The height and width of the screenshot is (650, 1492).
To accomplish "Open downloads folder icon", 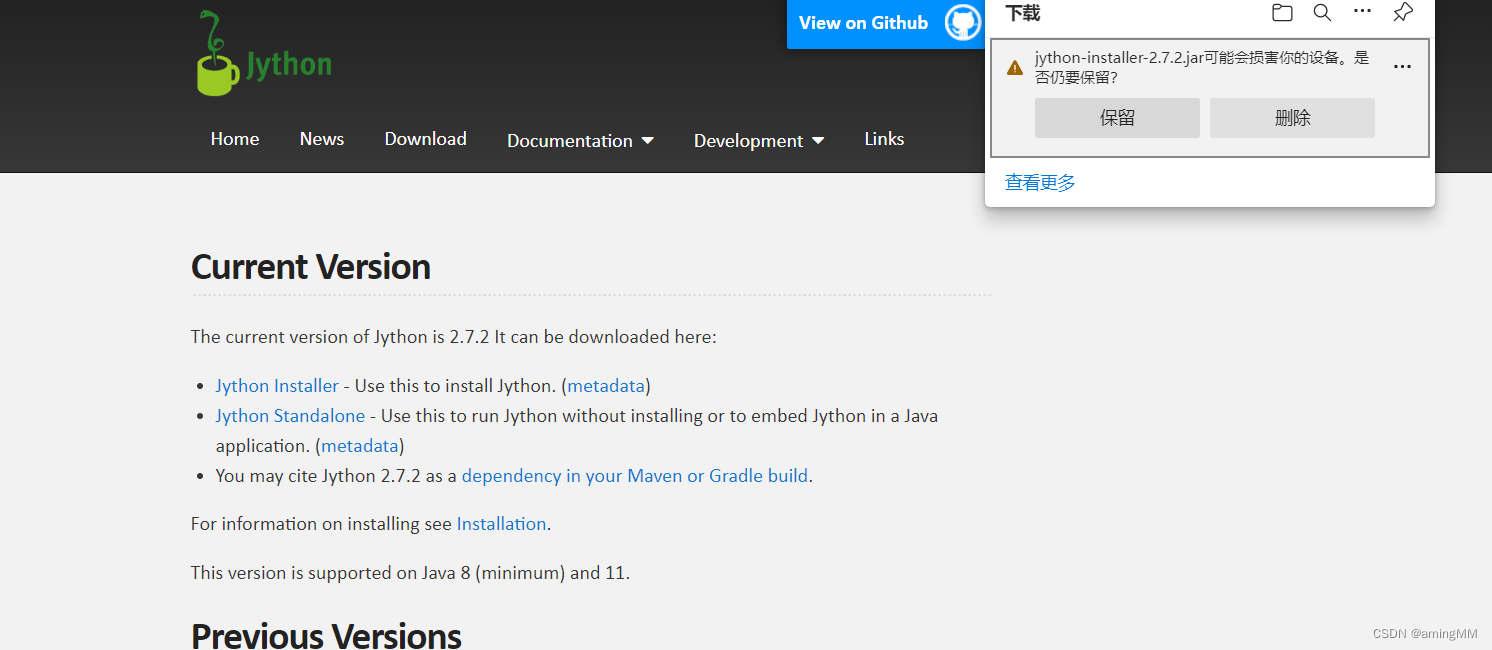I will pyautogui.click(x=1282, y=13).
